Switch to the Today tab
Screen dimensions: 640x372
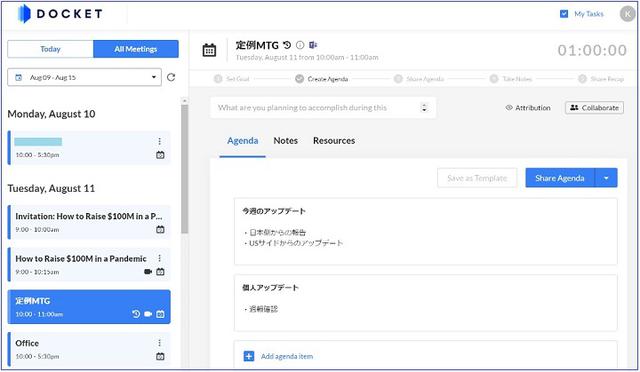point(50,49)
